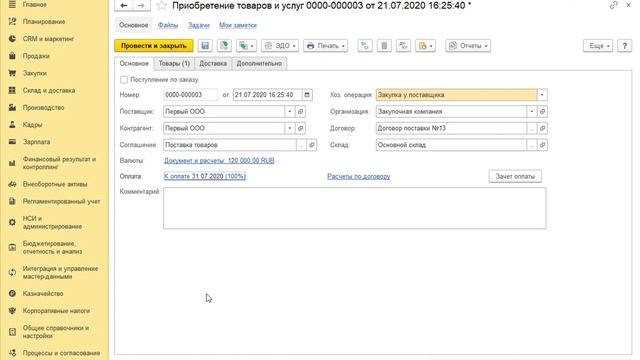Open the Задачи navigation link
Viewport: 640px width, 360px height.
click(199, 25)
